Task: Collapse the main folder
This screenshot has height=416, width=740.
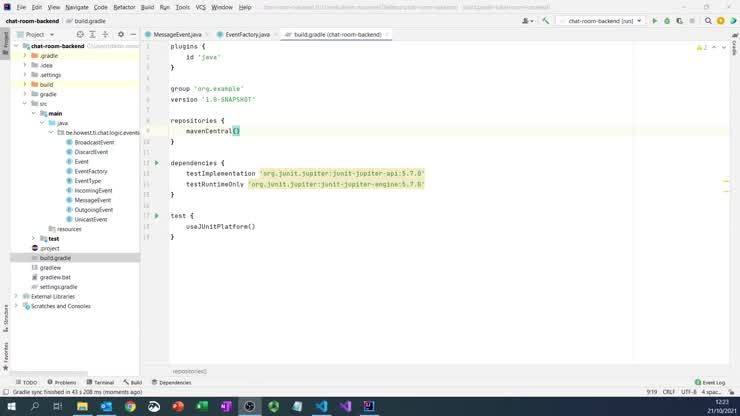Action: tap(34, 113)
